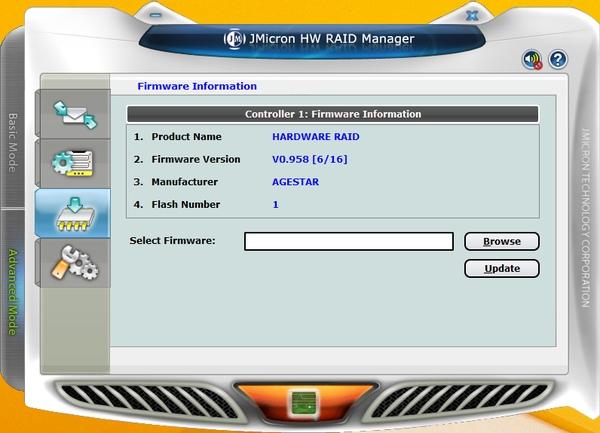Toggle the speaker beeper mute icon
The height and width of the screenshot is (433, 600).
pos(532,59)
